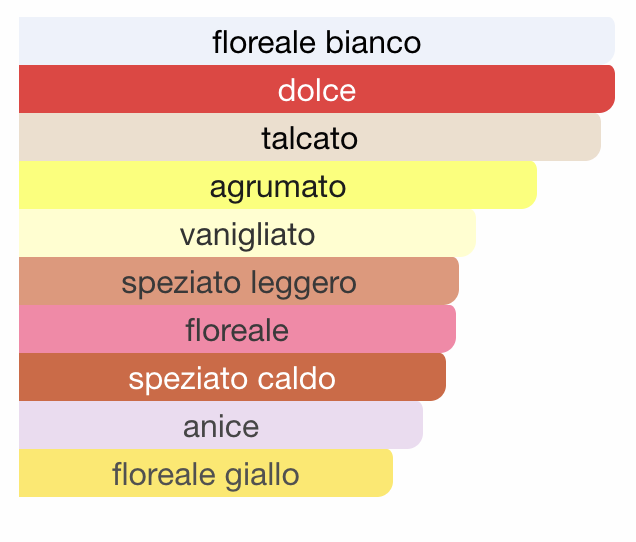
Task: Select the speziato leggero bar
Action: [239, 281]
